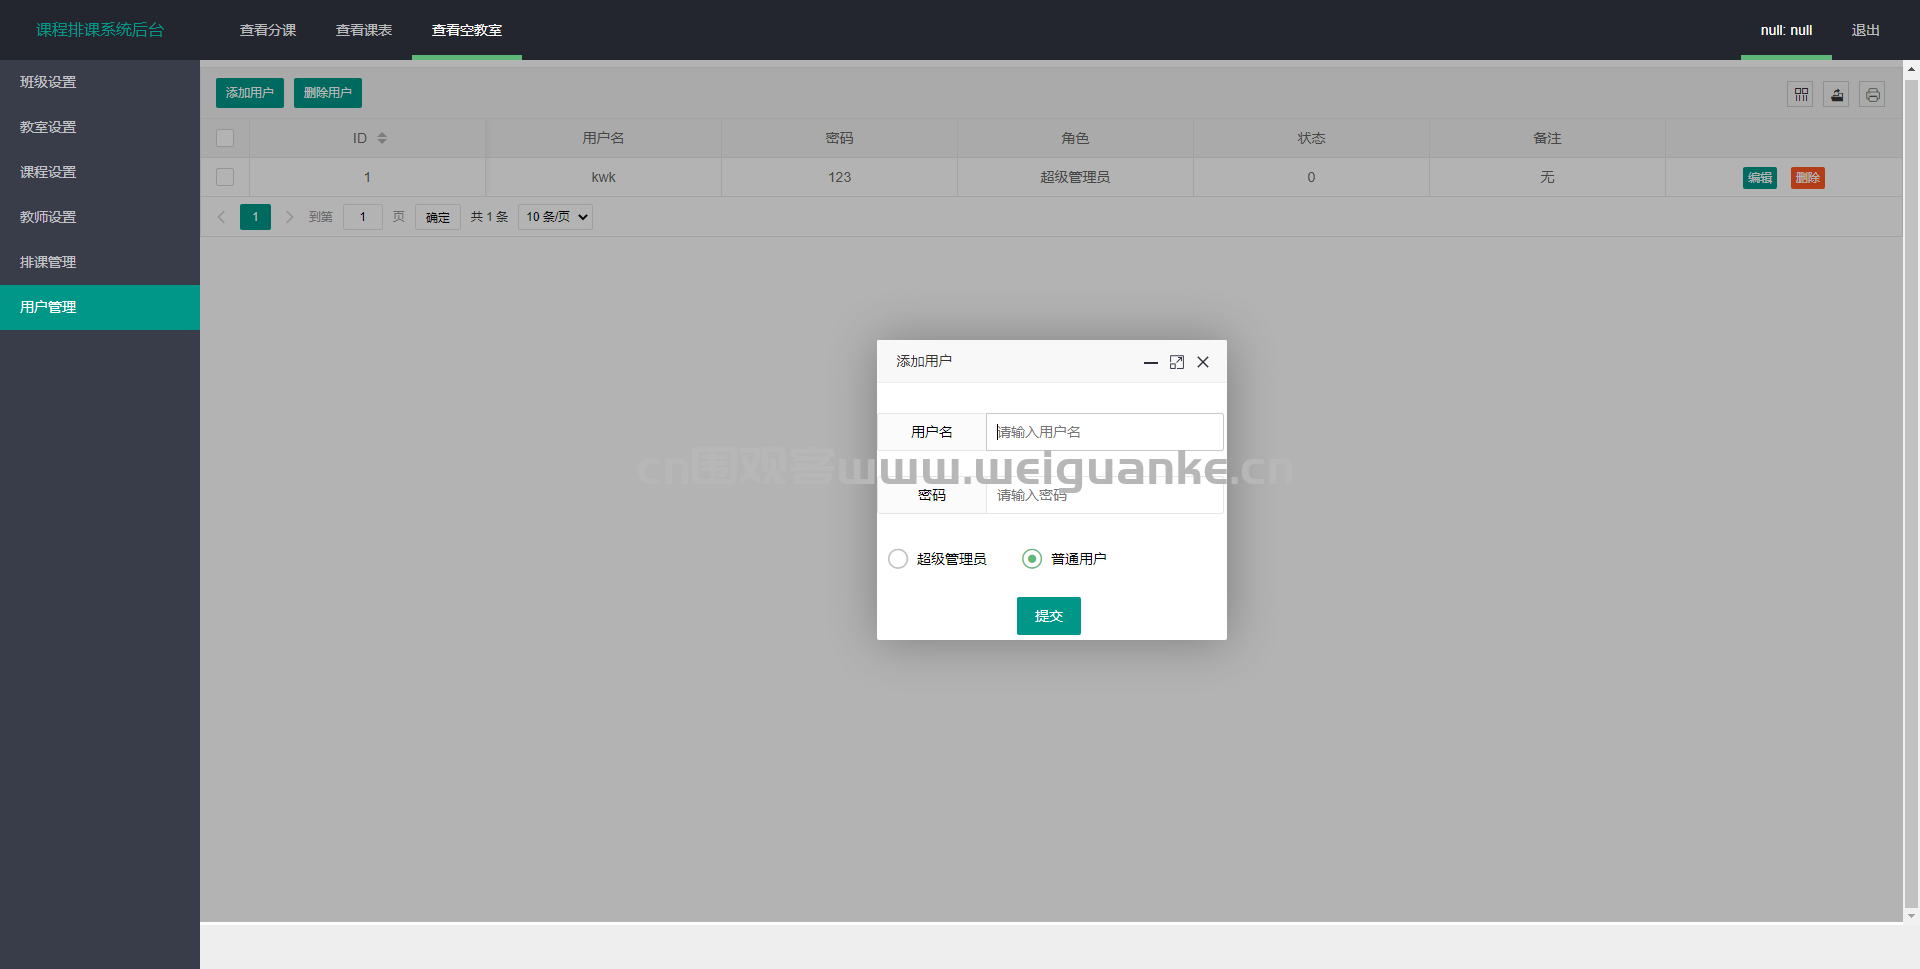Viewport: 1920px width, 969px height.
Task: Go to next page arrow in pagination
Action: coord(289,217)
